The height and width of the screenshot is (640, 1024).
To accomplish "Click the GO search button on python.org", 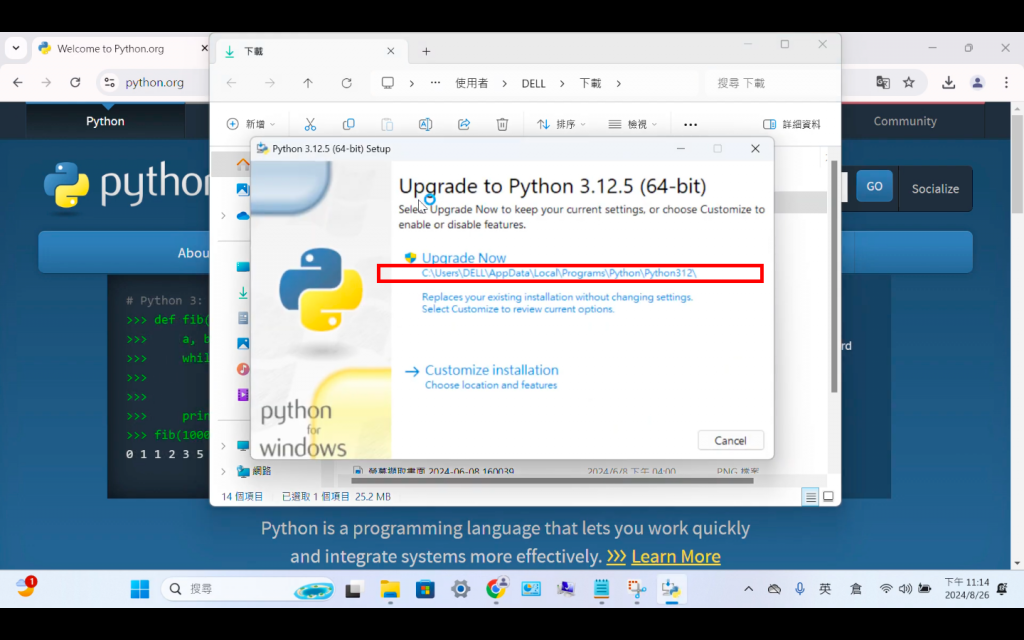I will coord(874,186).
